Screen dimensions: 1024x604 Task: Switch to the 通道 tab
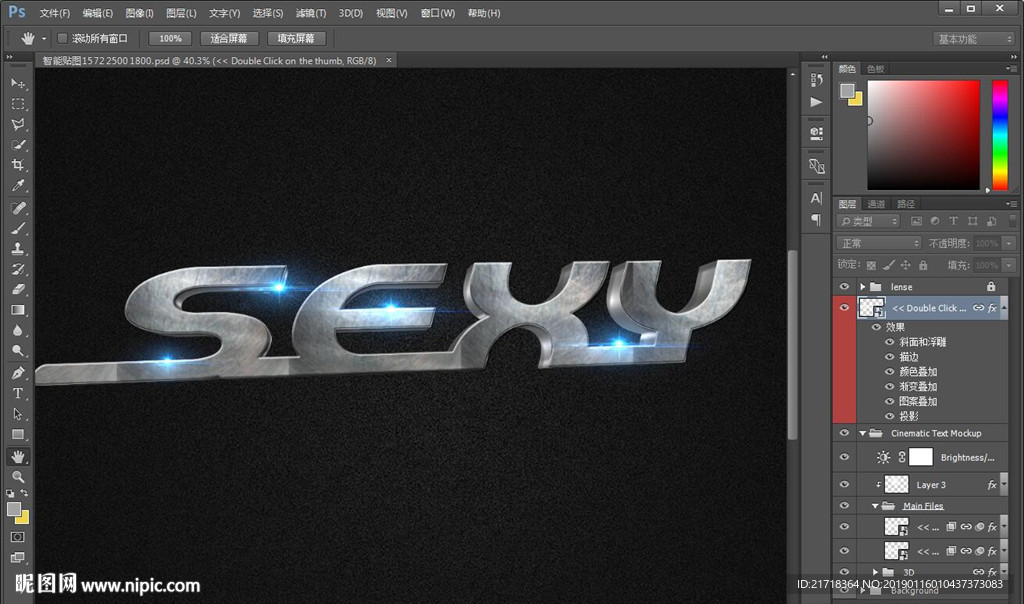pos(876,204)
